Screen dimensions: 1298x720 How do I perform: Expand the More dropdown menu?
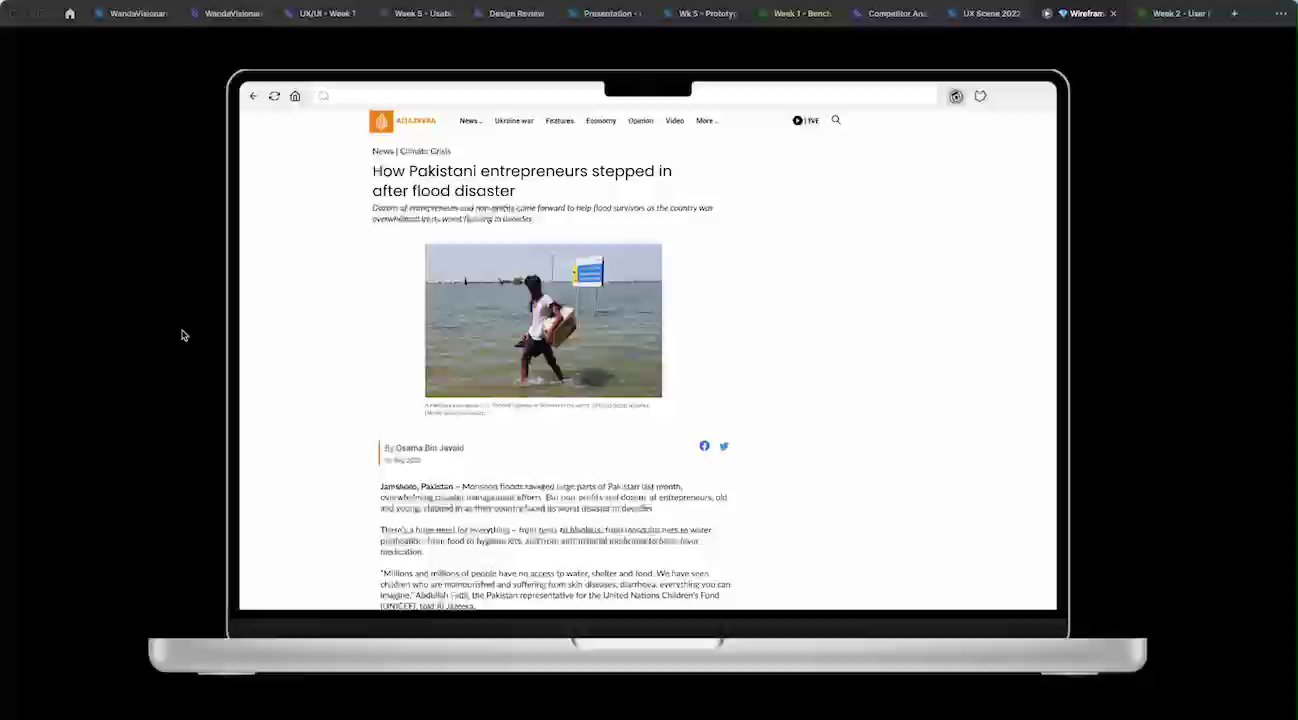coord(707,121)
